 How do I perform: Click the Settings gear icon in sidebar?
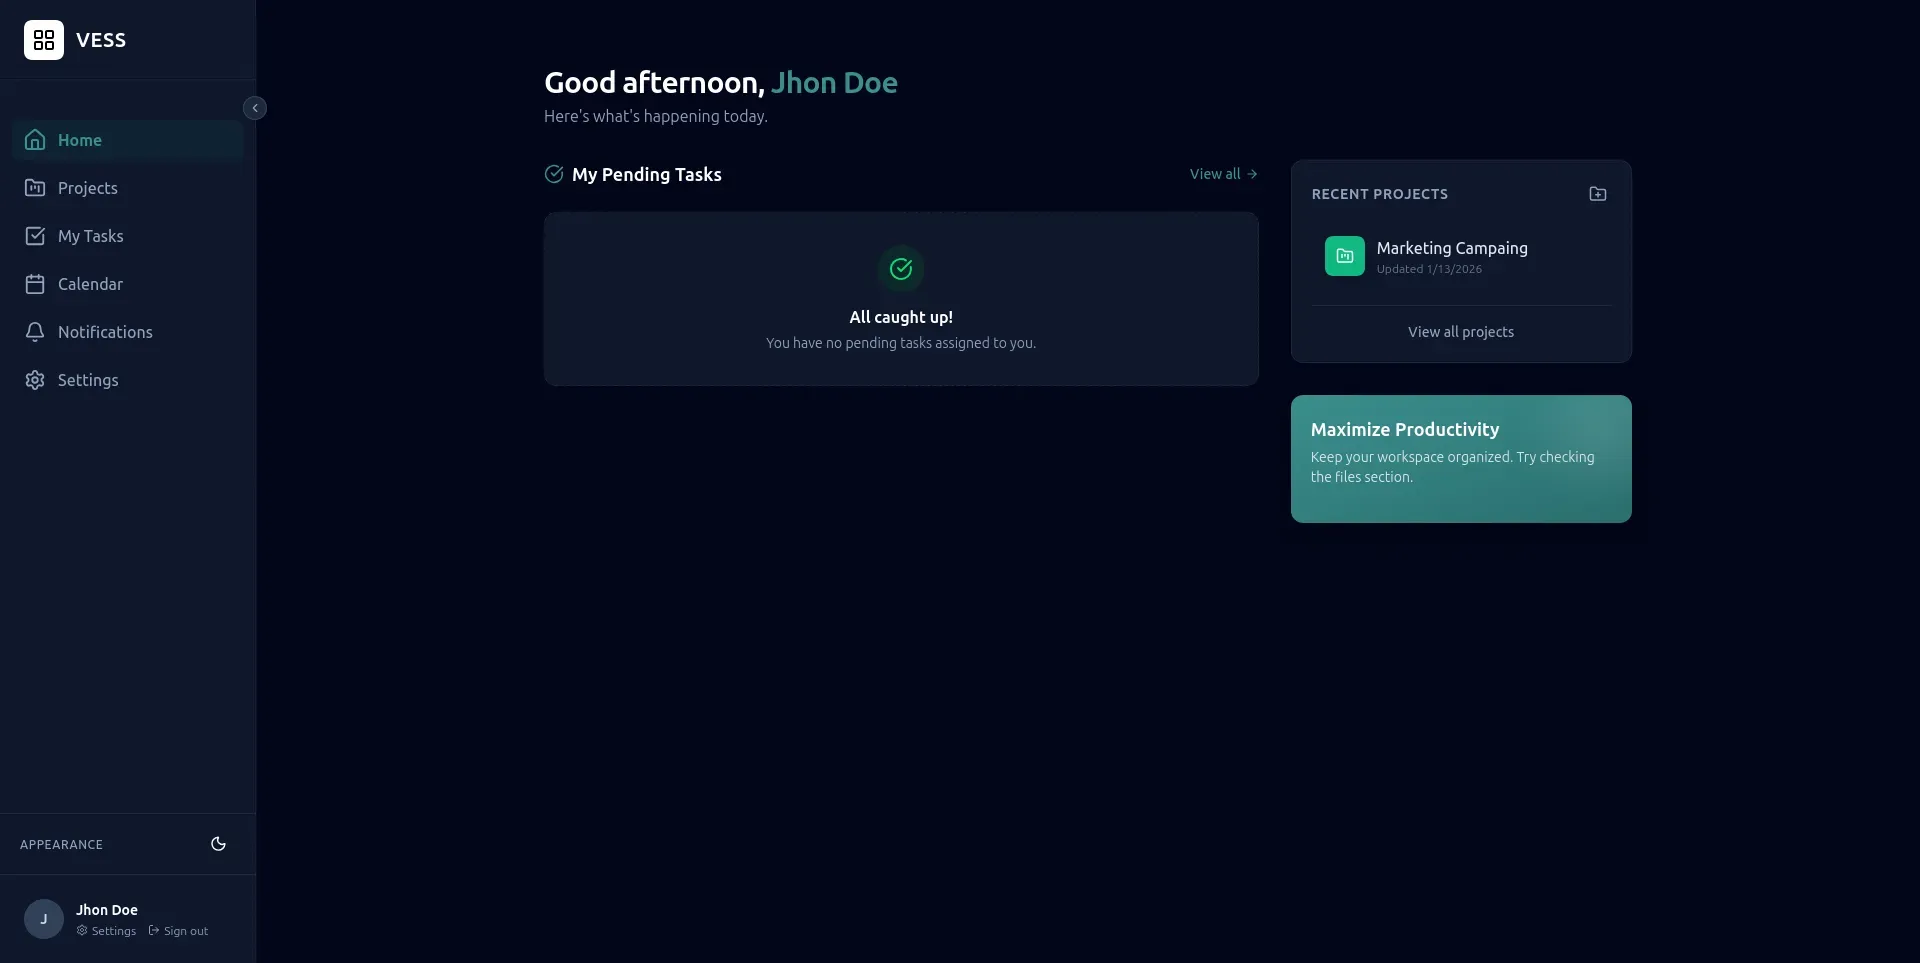(35, 380)
